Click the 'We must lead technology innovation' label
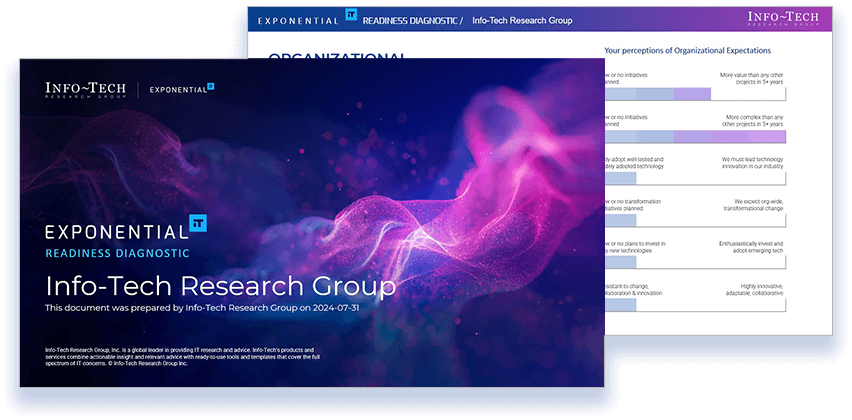Viewport: 852px width, 420px height. [752, 163]
